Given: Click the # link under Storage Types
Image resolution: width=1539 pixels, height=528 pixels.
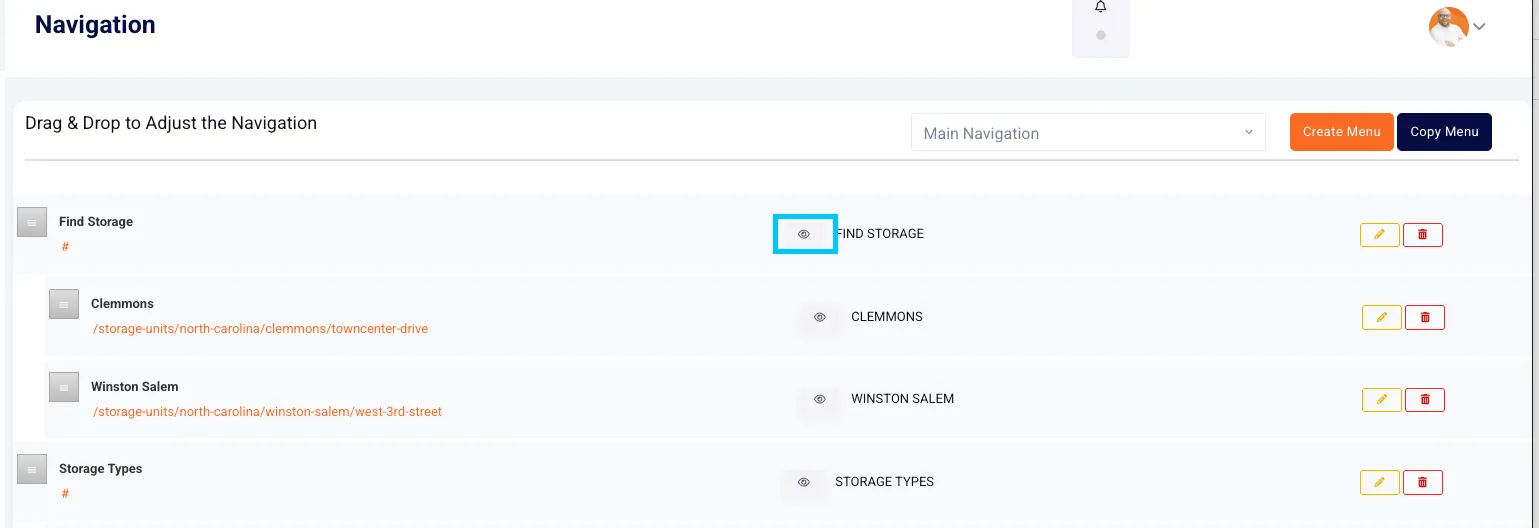Looking at the screenshot, I should [x=65, y=494].
